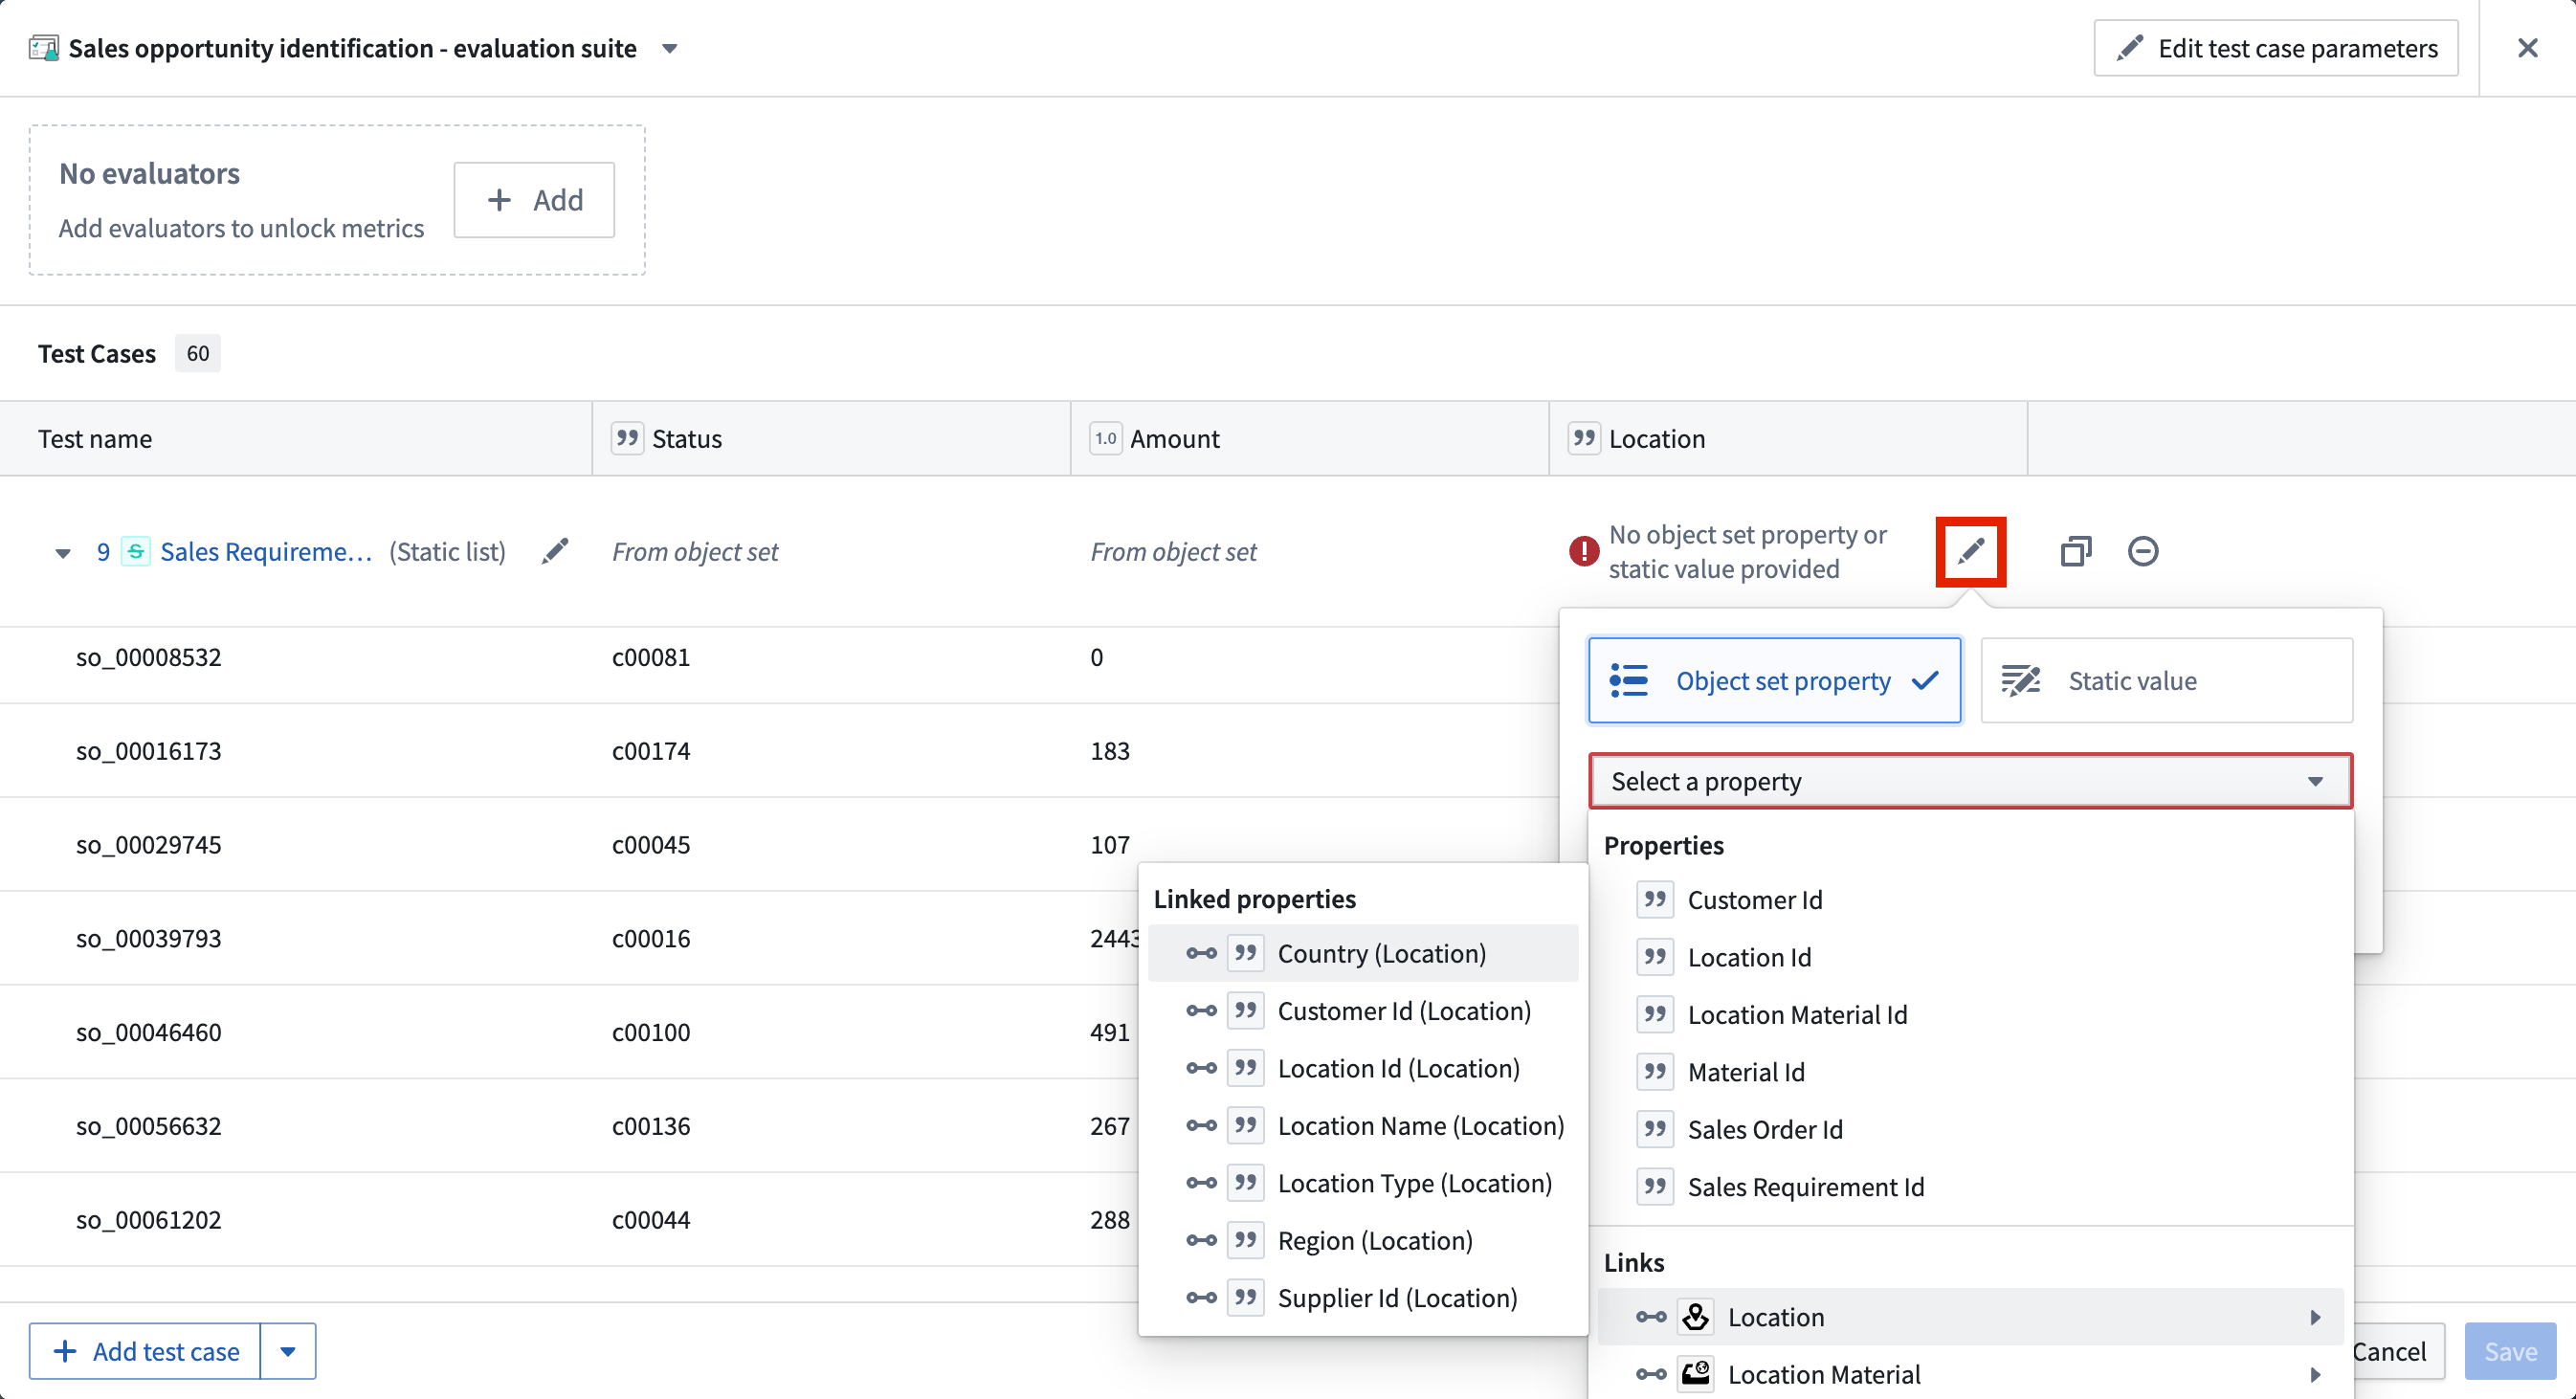Click the red error icon in the Location column
The width and height of the screenshot is (2576, 1399).
click(1583, 551)
